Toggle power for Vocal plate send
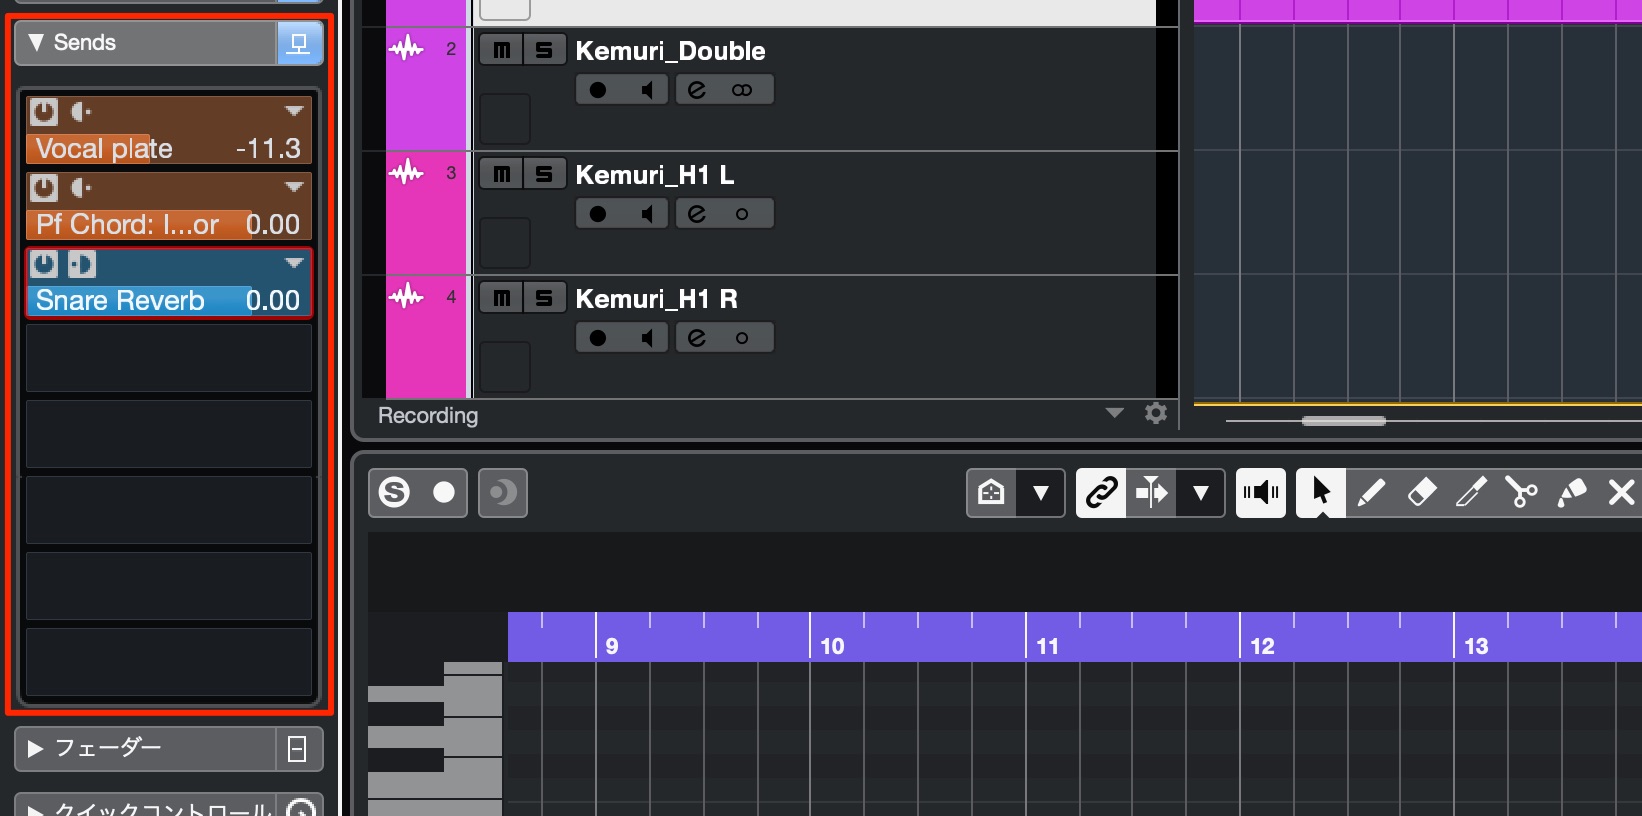The image size is (1642, 816). [43, 111]
